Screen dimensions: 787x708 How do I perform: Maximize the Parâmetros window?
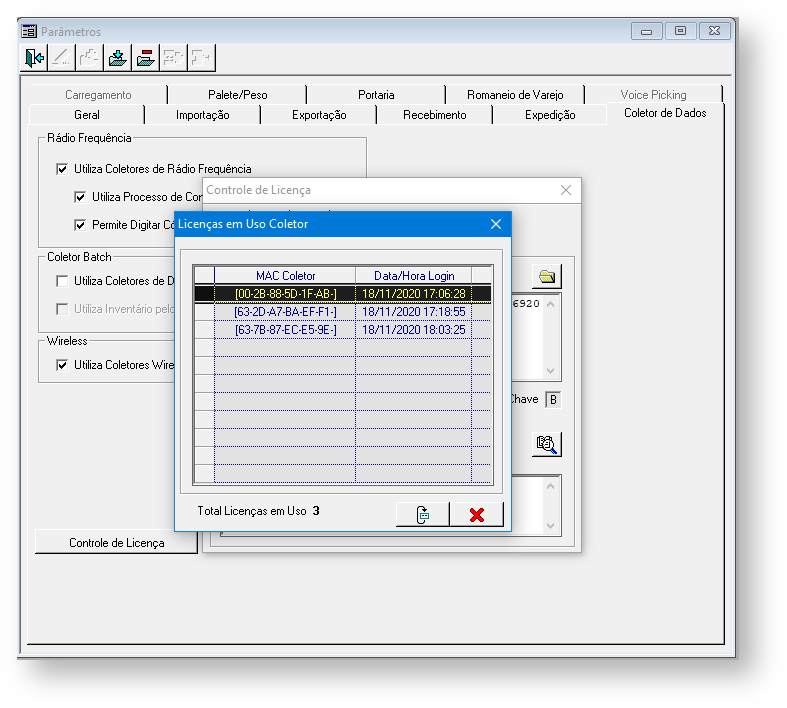pos(680,31)
